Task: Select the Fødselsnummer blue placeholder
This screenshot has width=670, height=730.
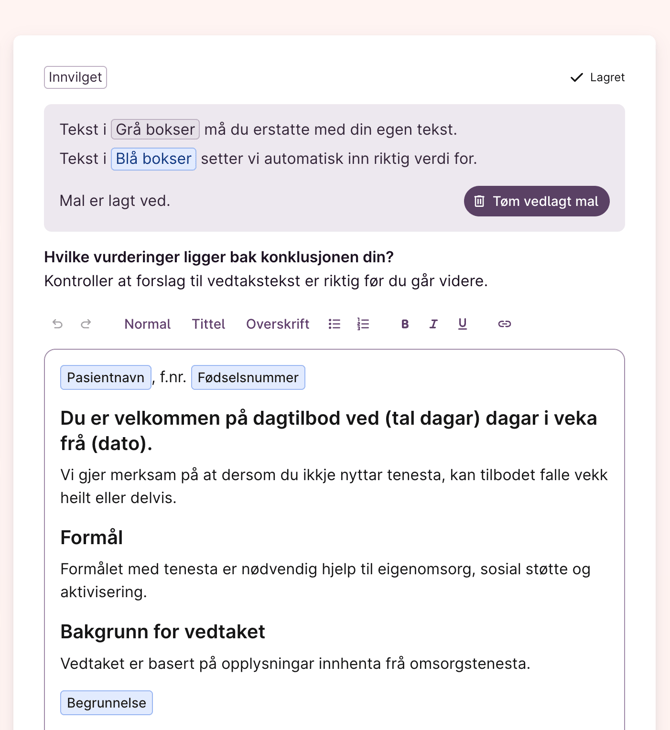Action: point(248,377)
